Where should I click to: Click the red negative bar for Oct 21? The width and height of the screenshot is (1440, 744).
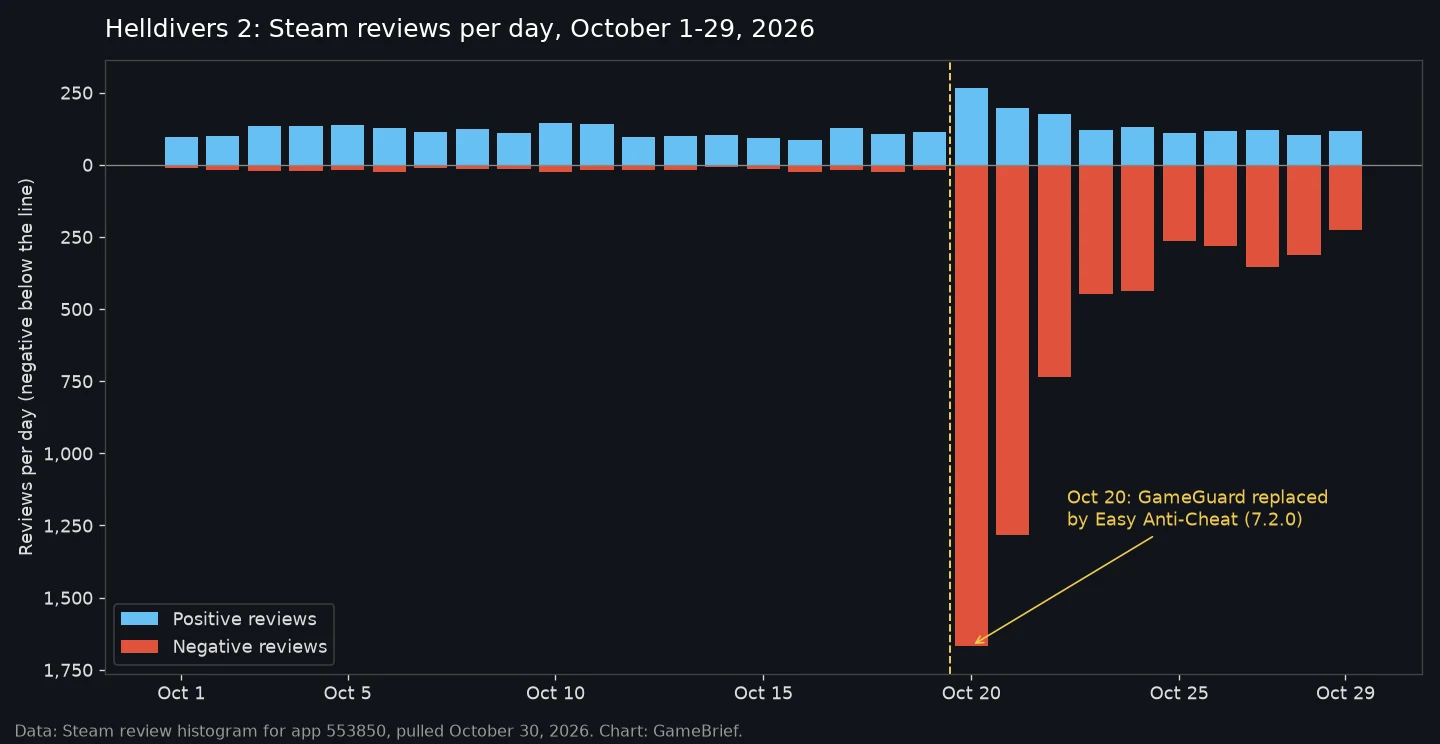pos(1013,350)
